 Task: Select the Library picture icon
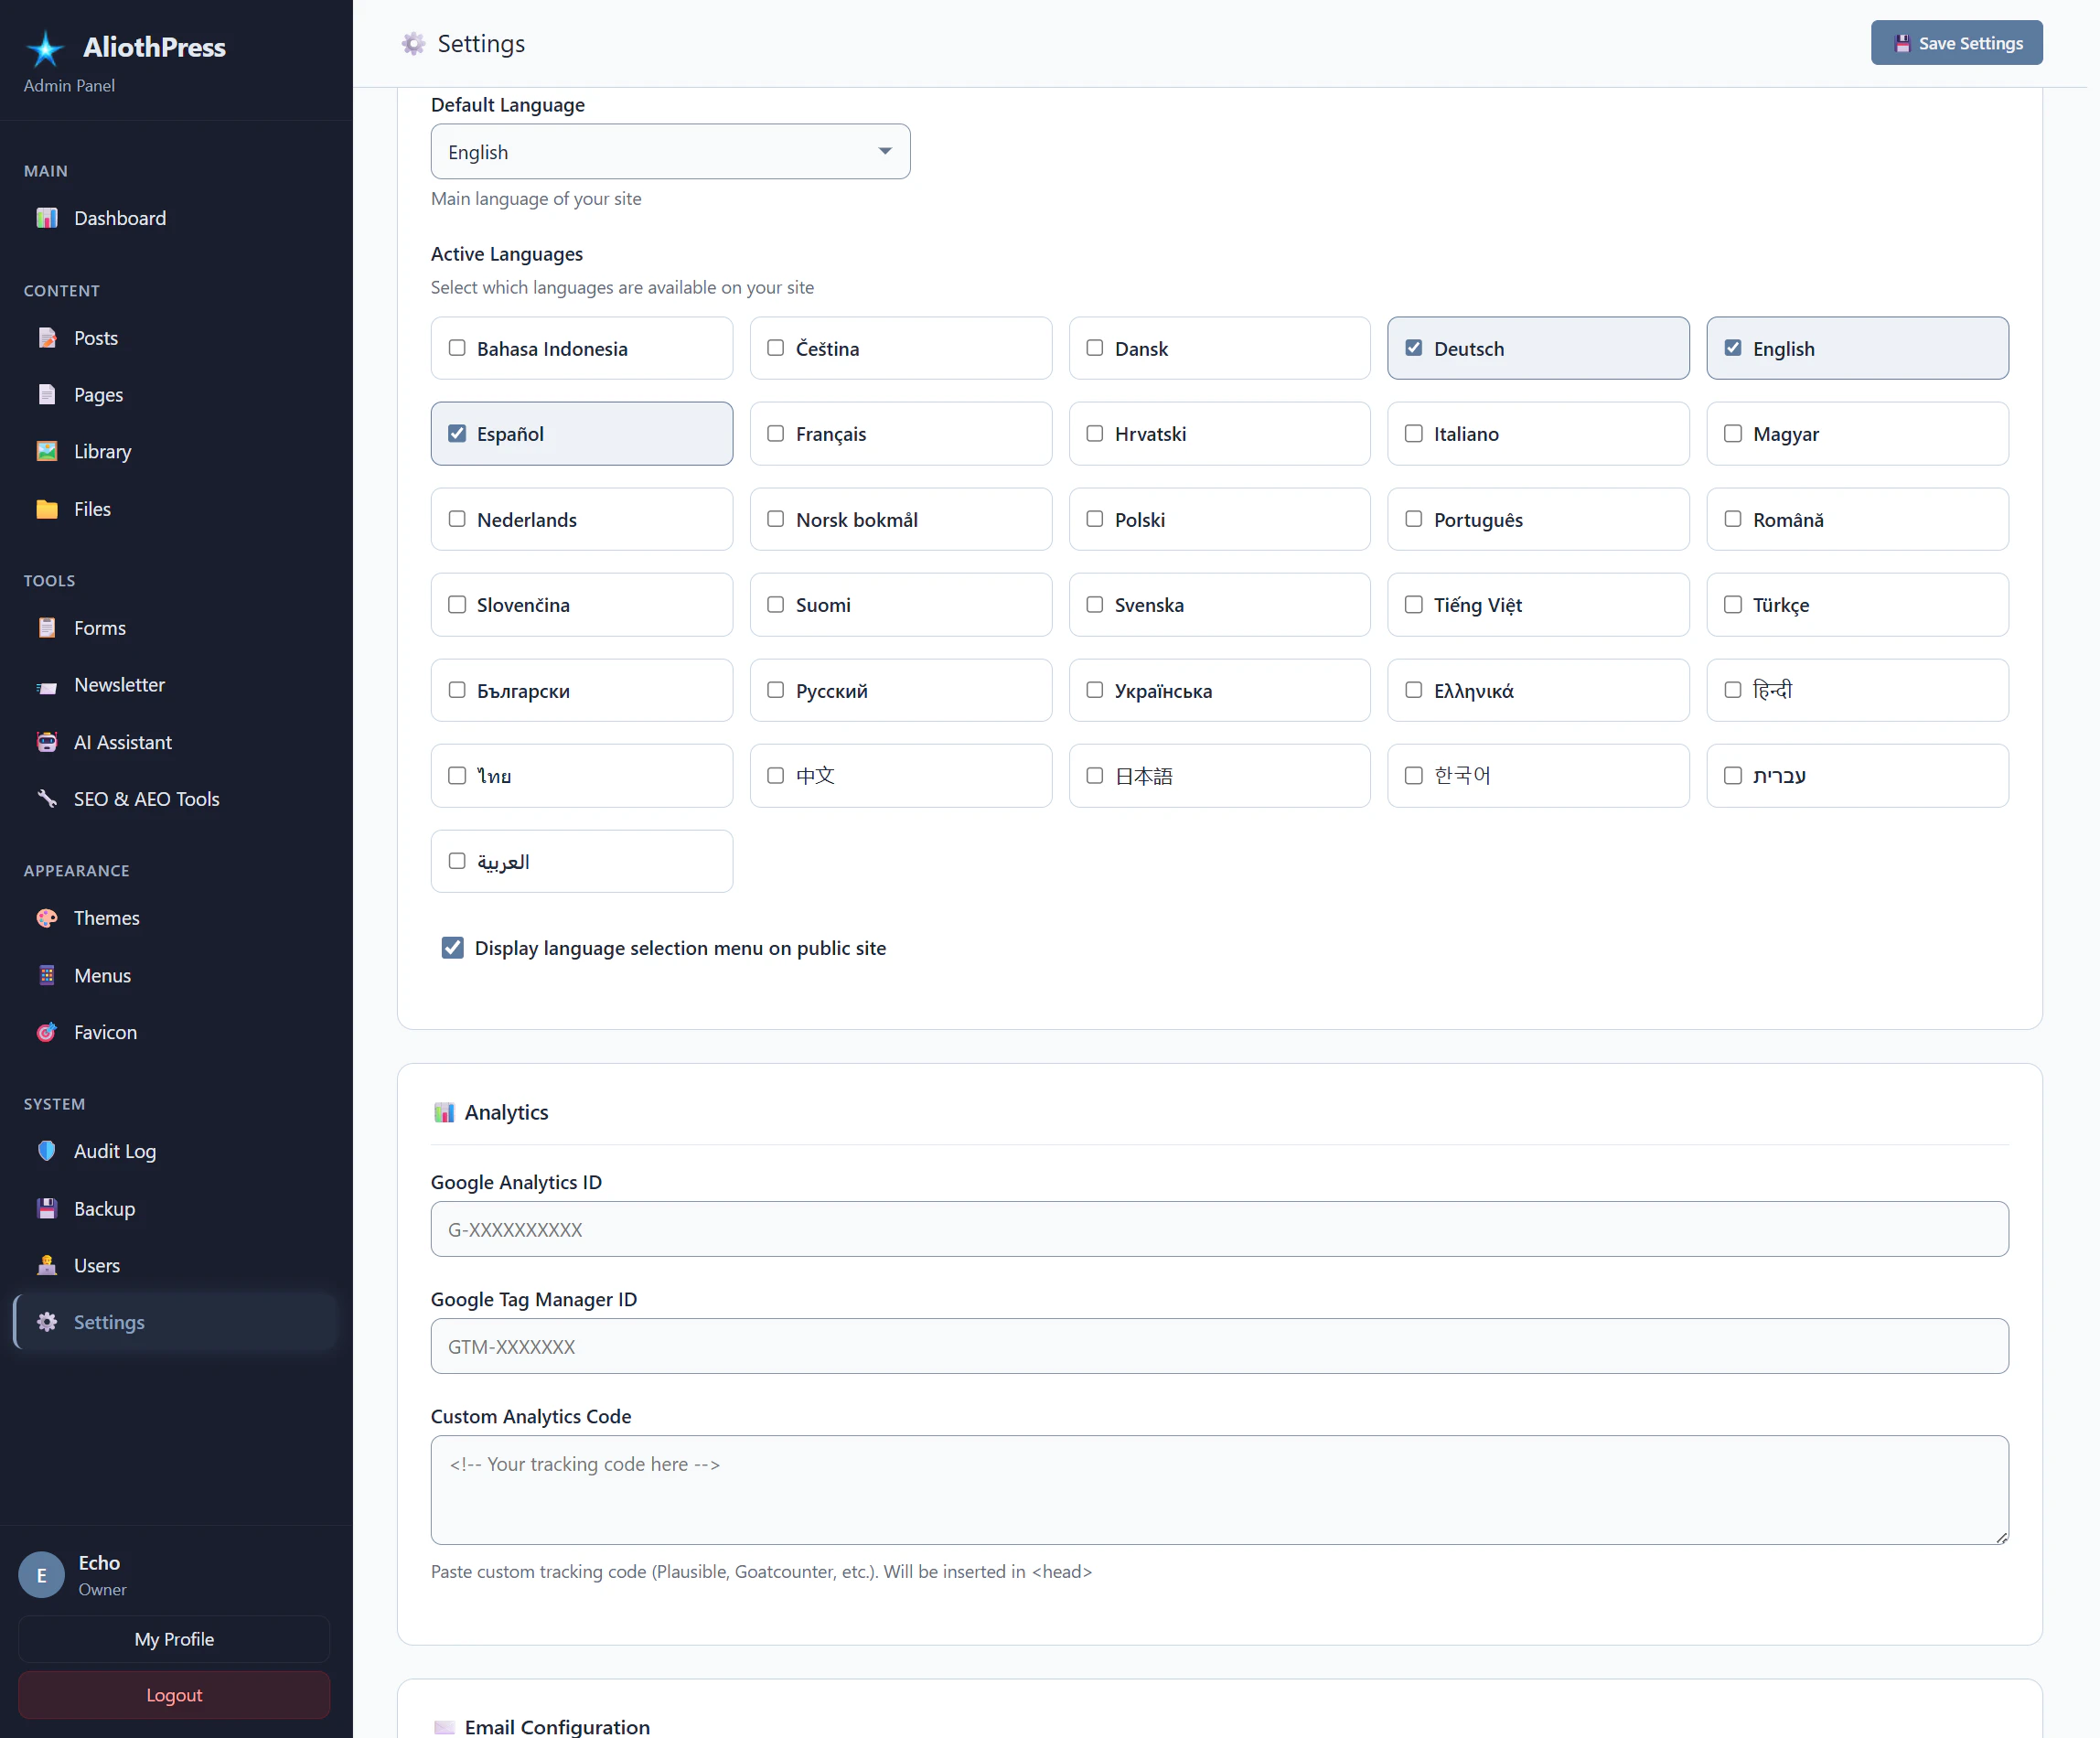click(47, 451)
